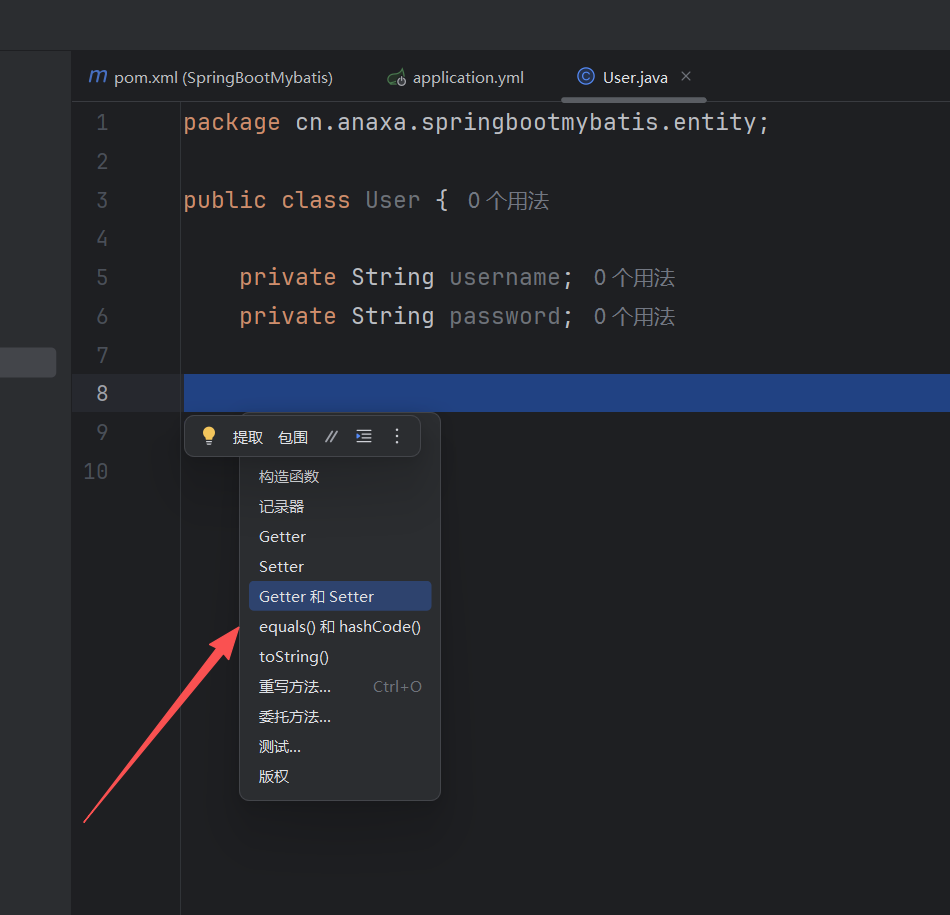This screenshot has width=950, height=915.
Task: Close the User.java tab
Action: tap(686, 76)
